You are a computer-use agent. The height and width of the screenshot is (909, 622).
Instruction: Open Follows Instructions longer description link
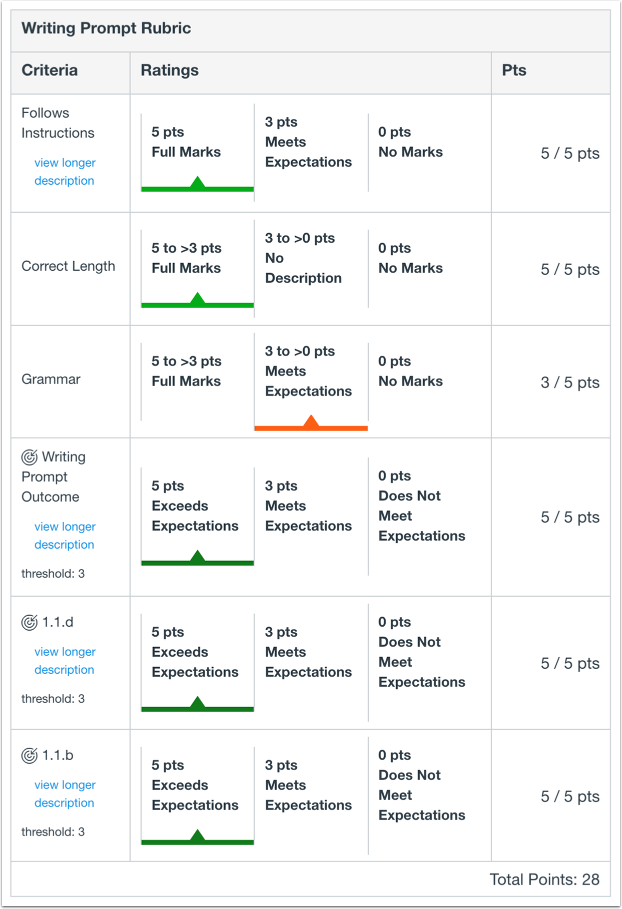(x=64, y=172)
